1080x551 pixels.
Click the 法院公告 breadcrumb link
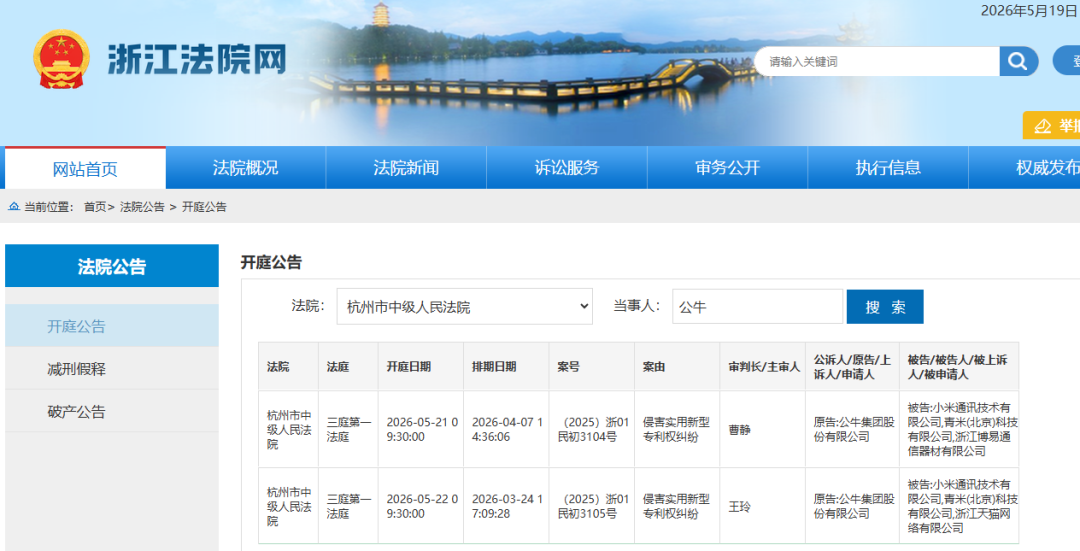(143, 207)
